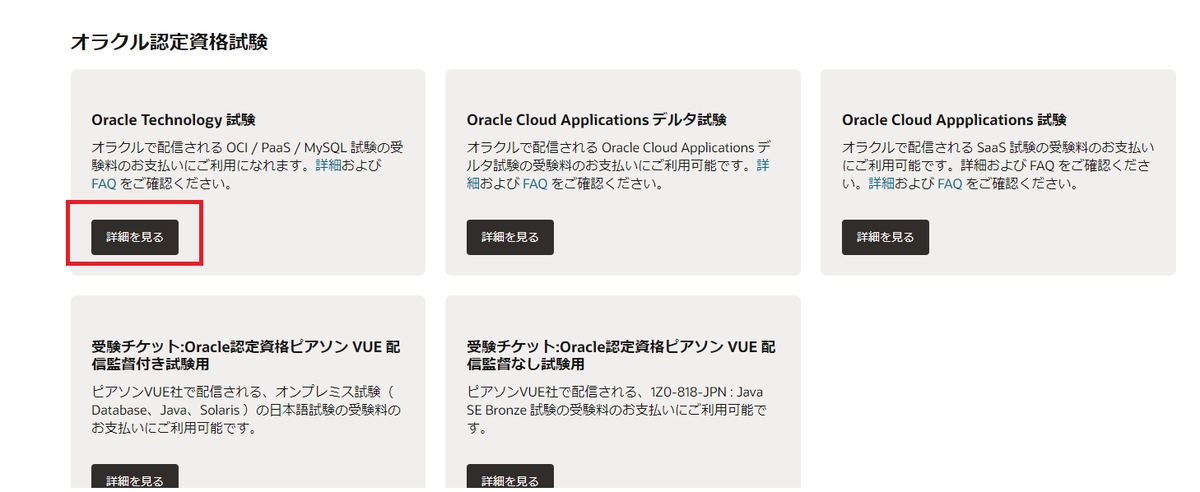The height and width of the screenshot is (492, 1200).
Task: Select the オラクル認定資格試験 section heading
Action: tap(169, 42)
